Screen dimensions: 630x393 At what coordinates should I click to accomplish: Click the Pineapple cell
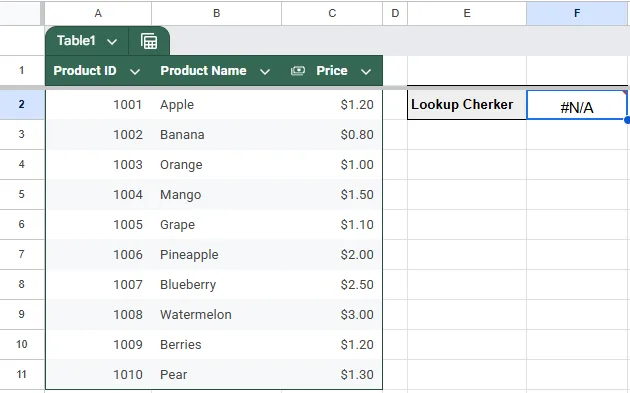point(217,255)
